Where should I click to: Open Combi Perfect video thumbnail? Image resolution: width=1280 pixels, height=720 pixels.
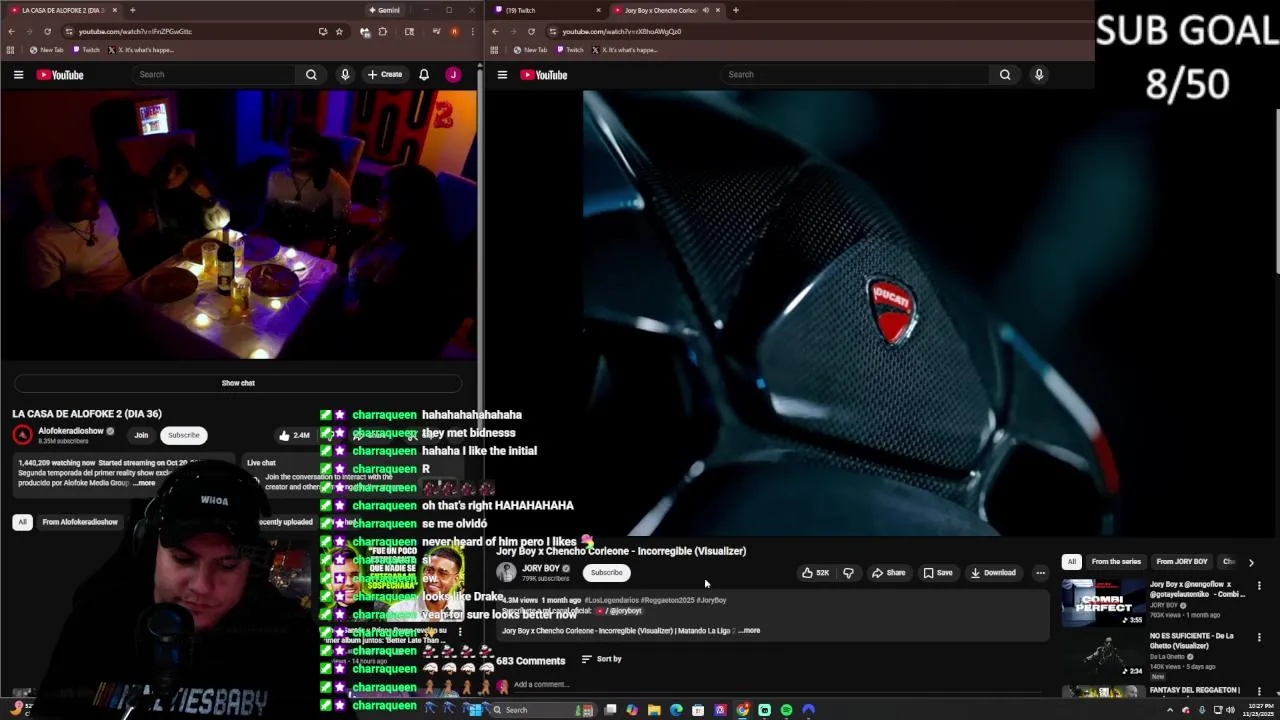(1103, 602)
